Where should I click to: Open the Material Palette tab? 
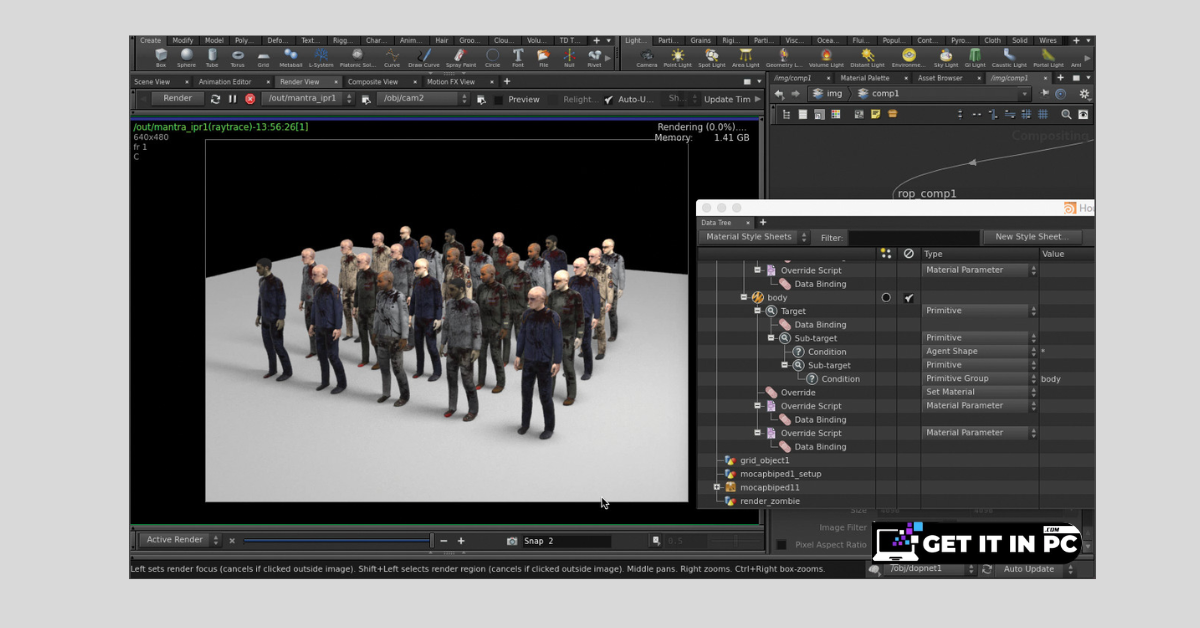pos(864,78)
